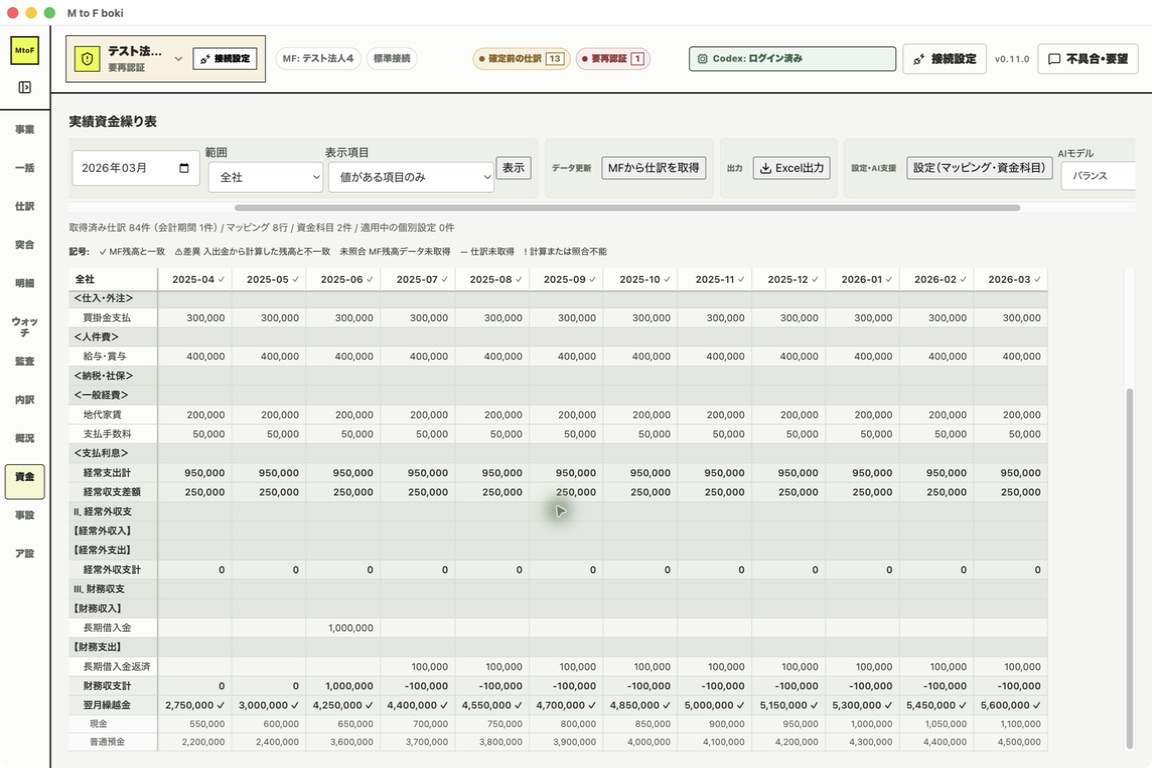This screenshot has width=1152, height=768.
Task: Open the 確定前の仕訳 13 badge
Action: 521,59
